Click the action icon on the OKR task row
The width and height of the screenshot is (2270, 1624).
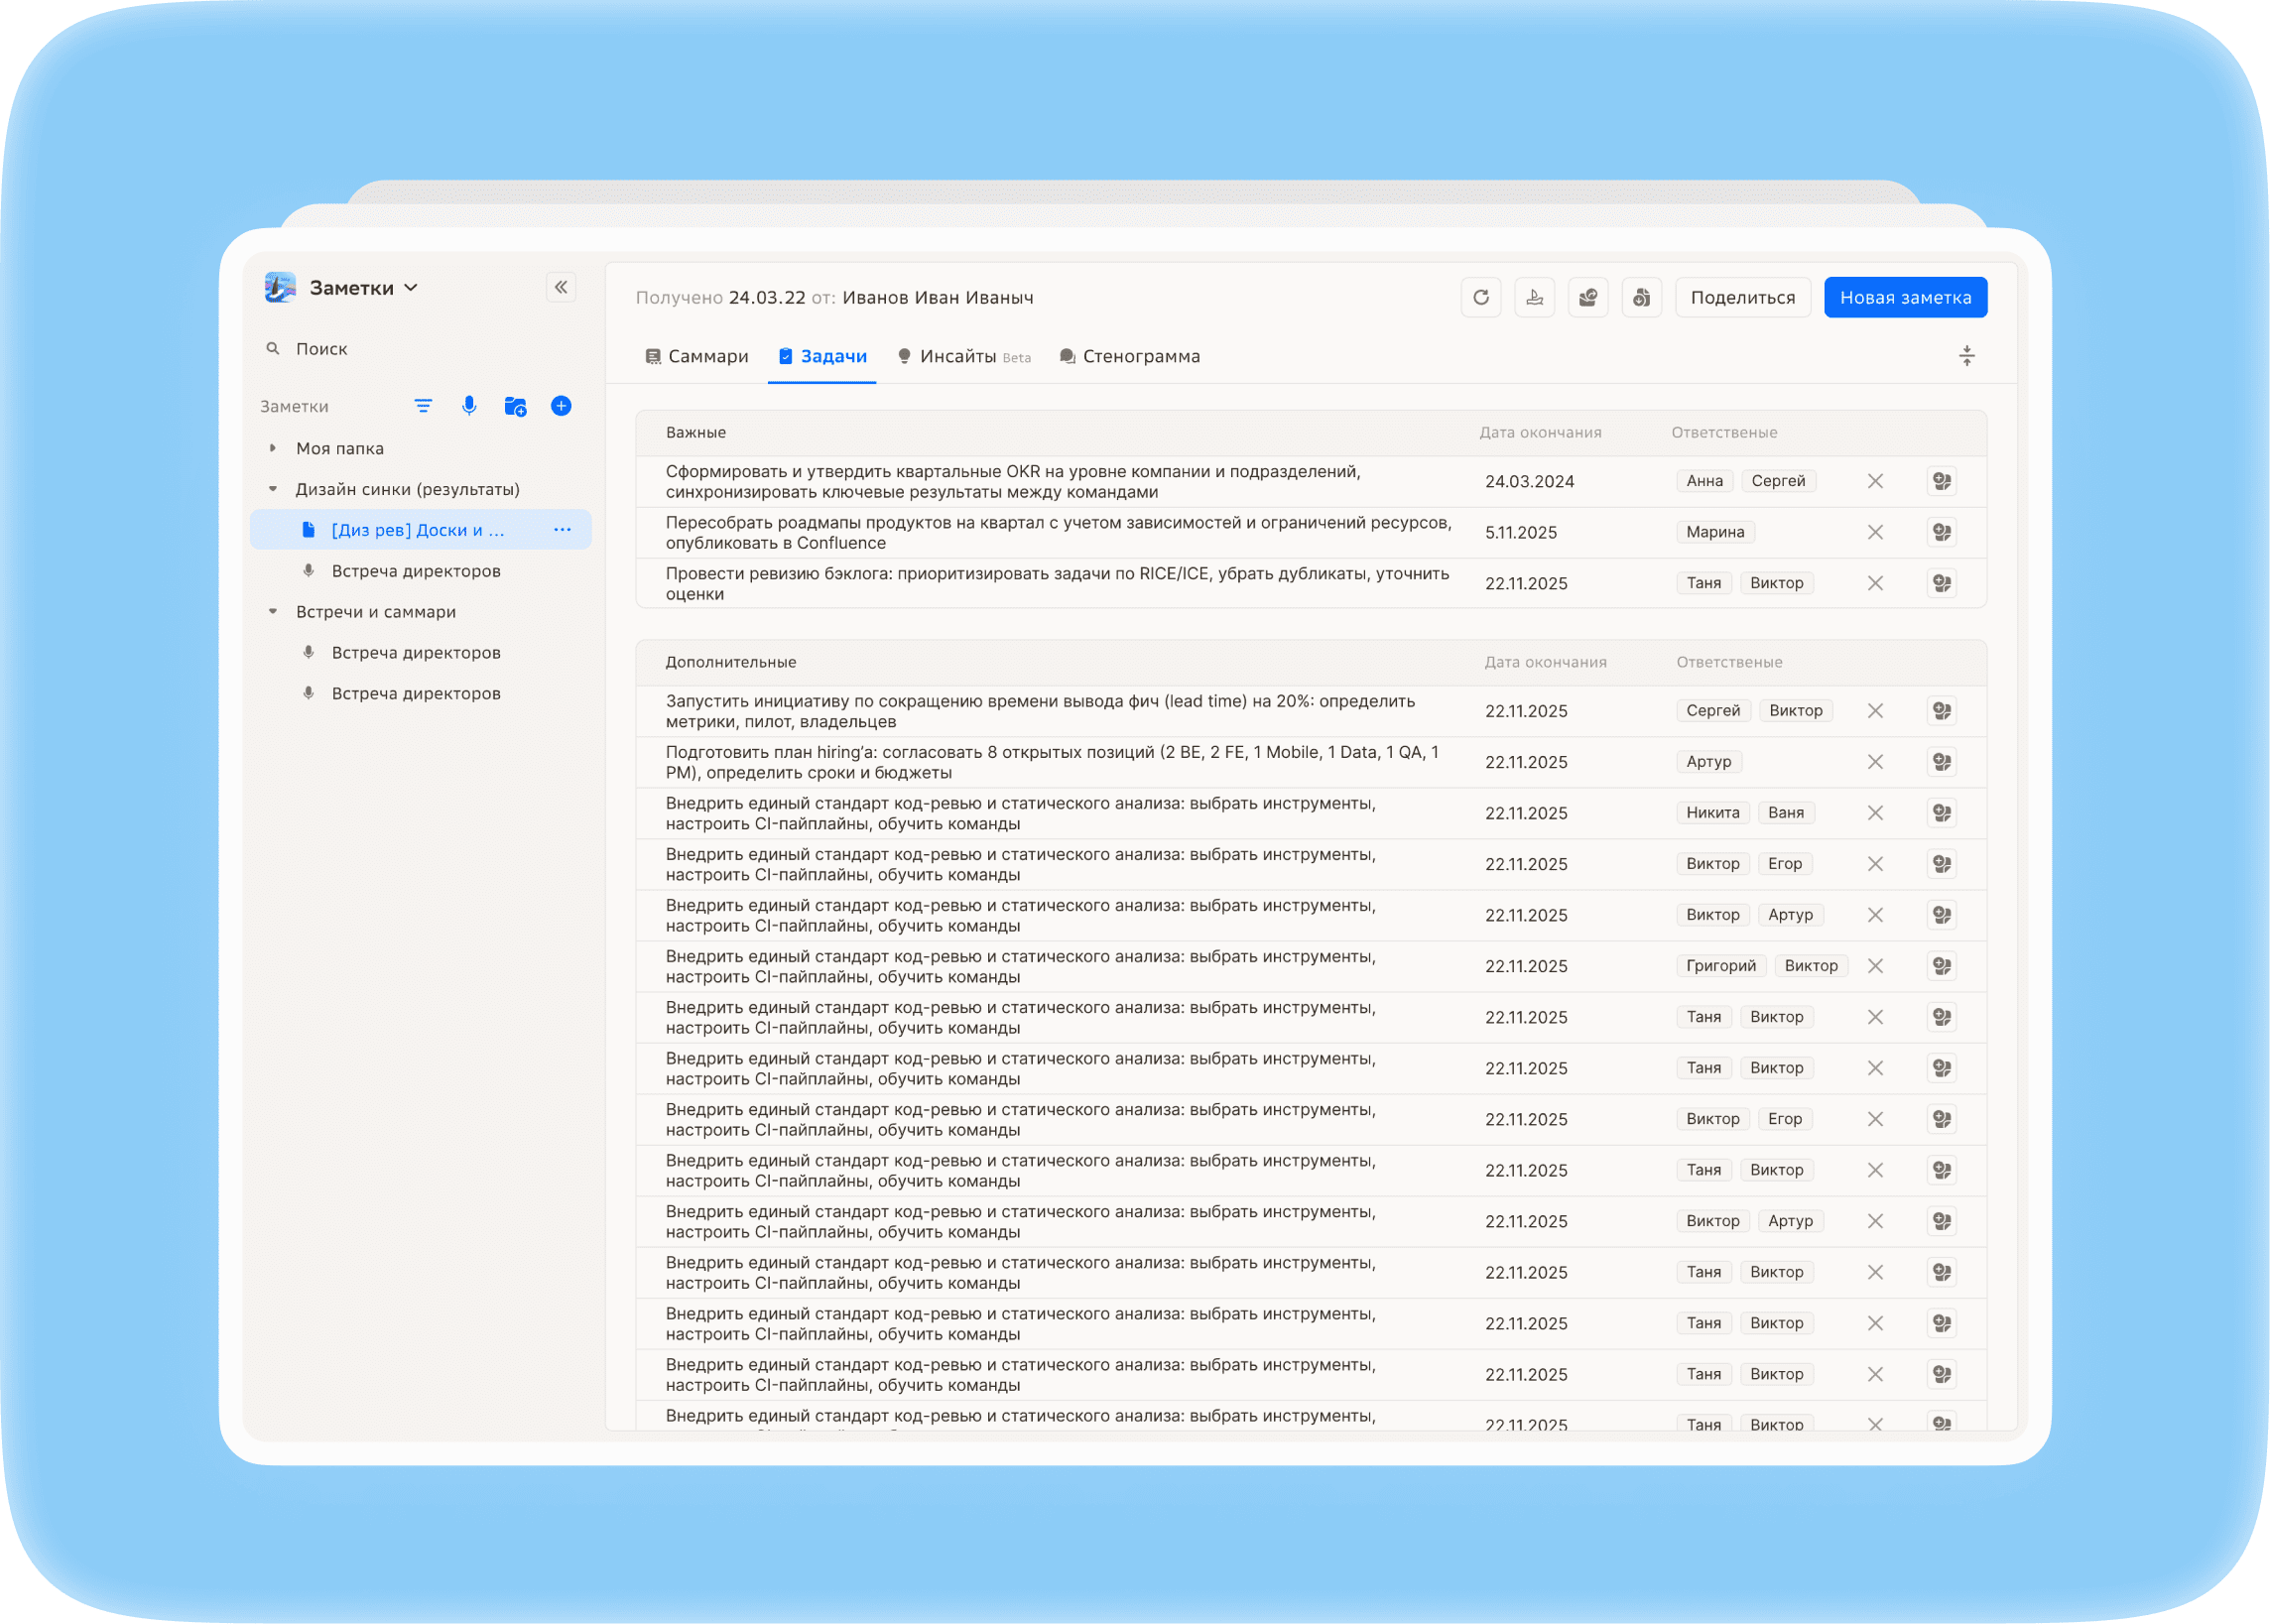pos(1941,482)
